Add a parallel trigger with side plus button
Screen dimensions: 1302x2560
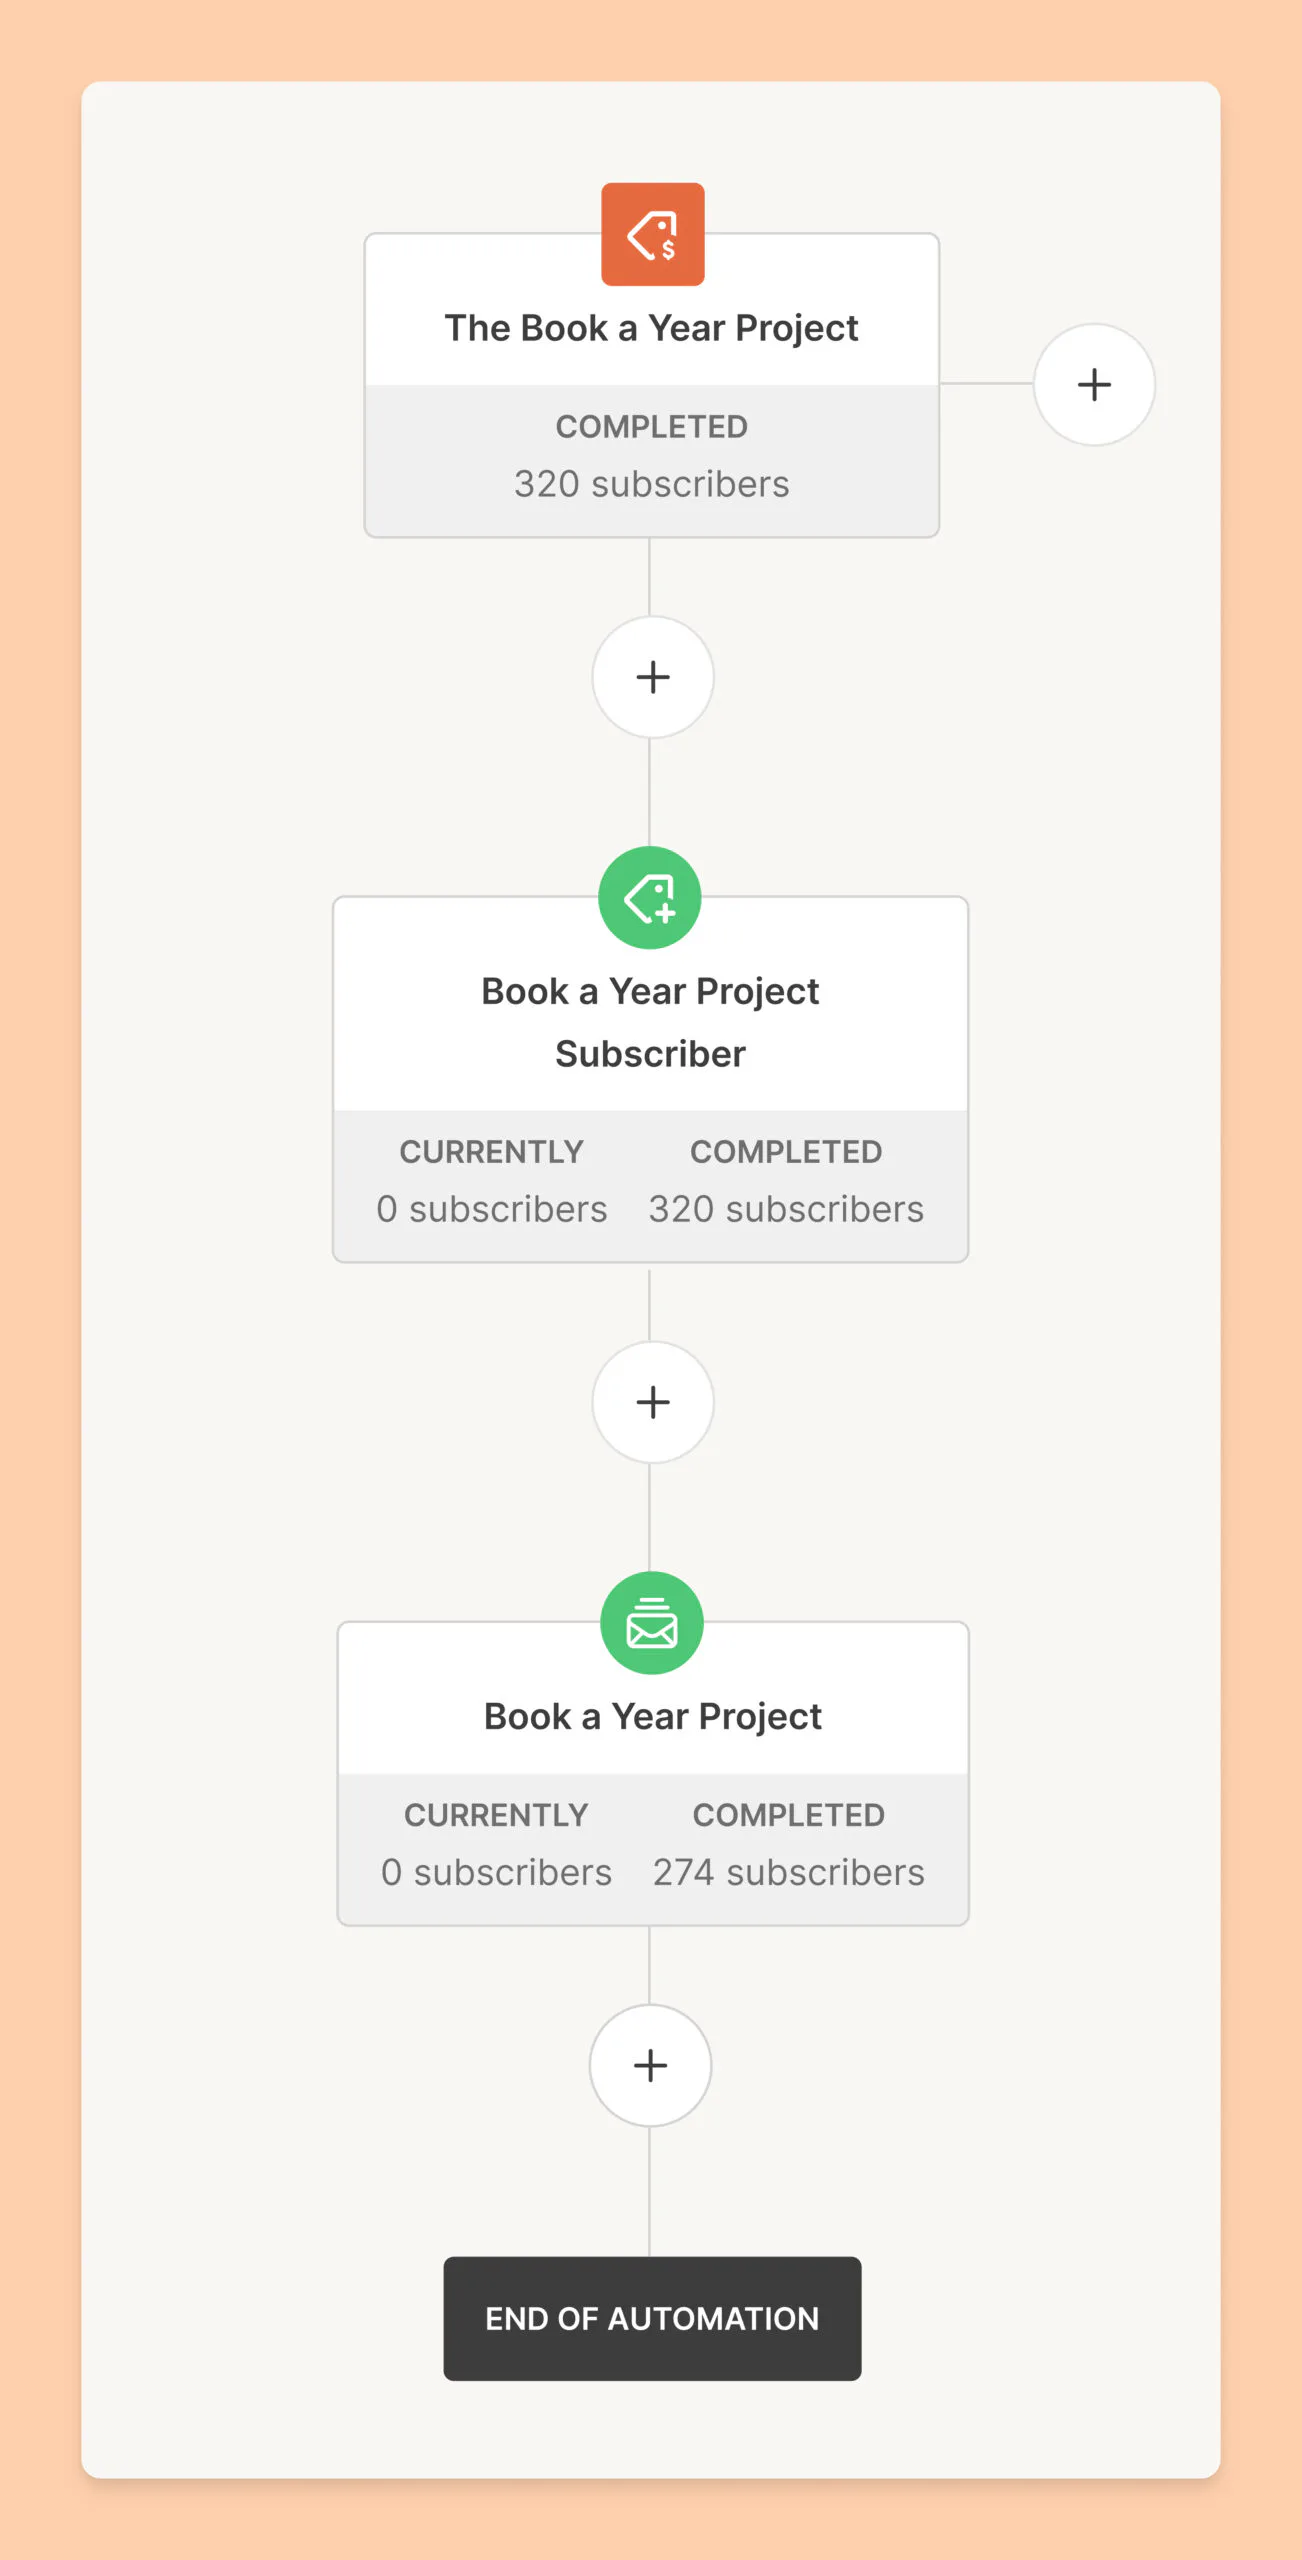click(x=1094, y=385)
